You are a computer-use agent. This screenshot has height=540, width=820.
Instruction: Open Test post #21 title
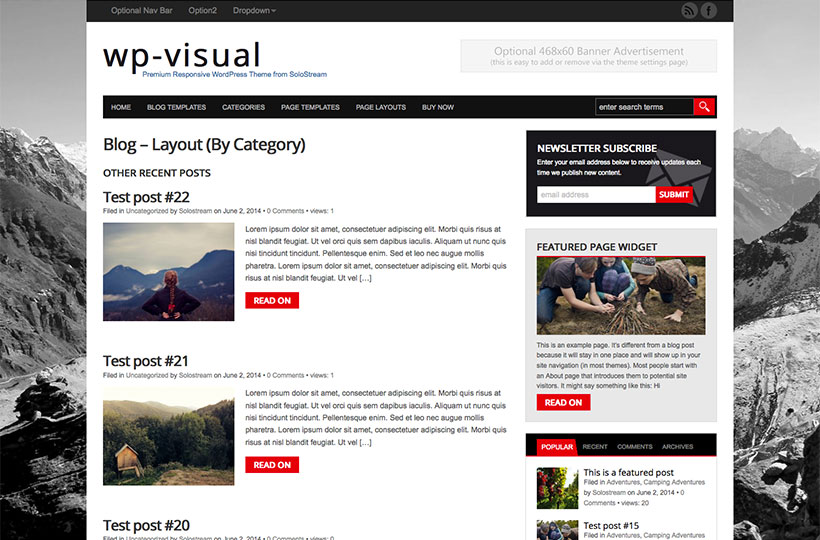(x=145, y=361)
